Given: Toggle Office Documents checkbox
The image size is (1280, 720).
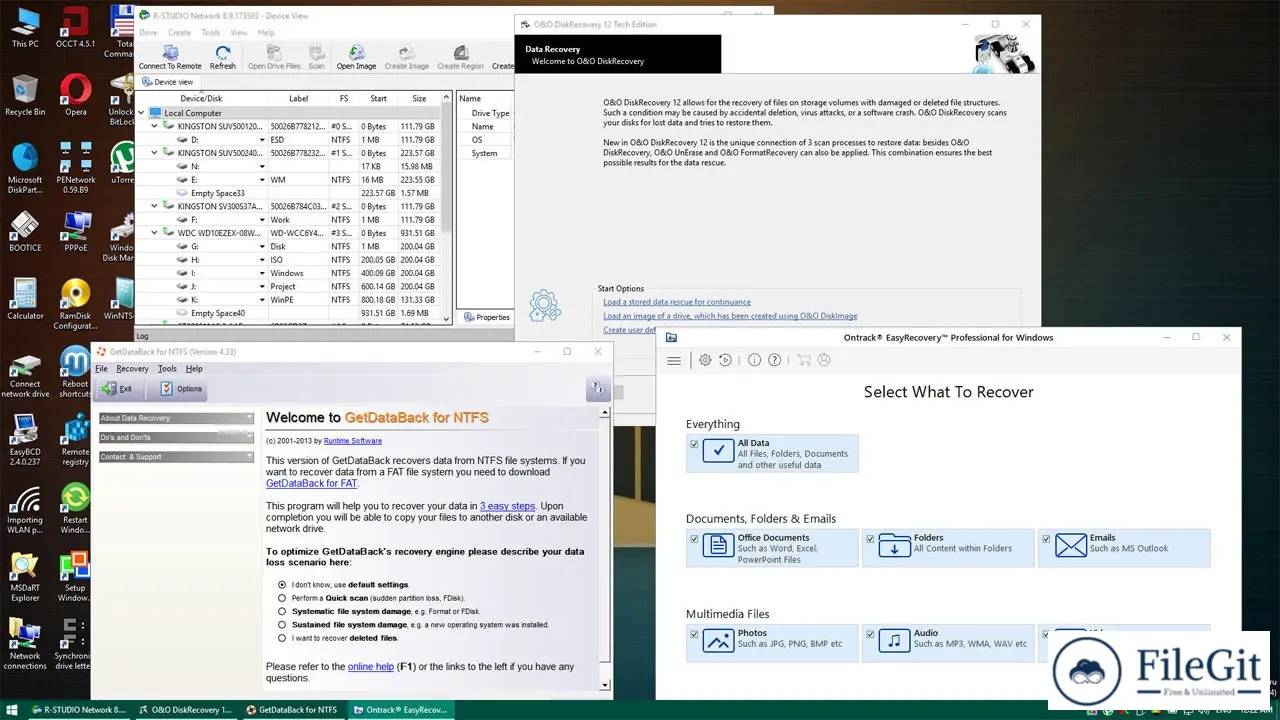Looking at the screenshot, I should 694,539.
